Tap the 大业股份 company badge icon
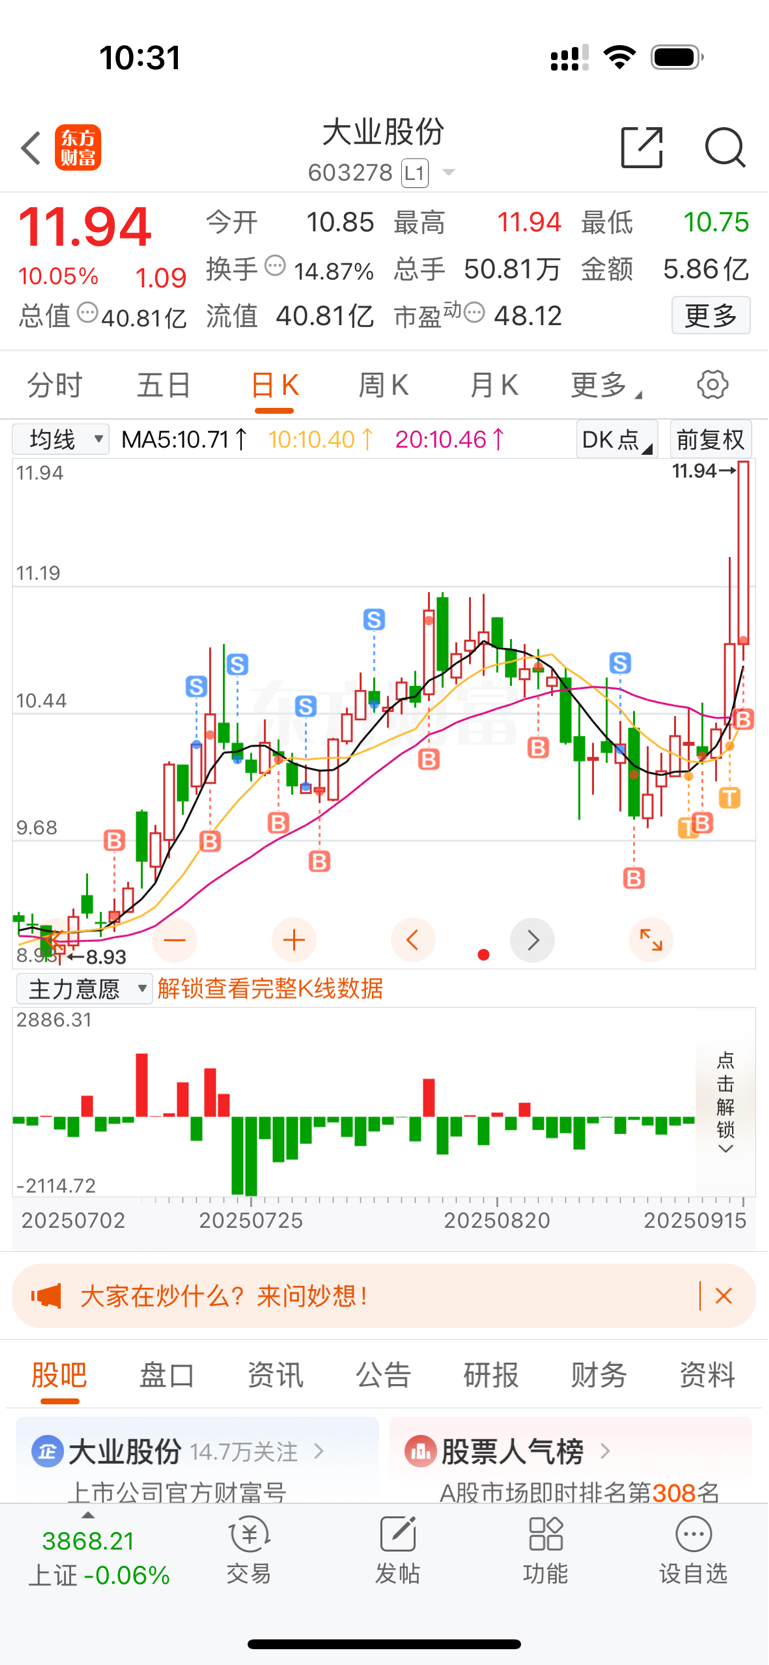This screenshot has width=769, height=1665. pos(47,1451)
